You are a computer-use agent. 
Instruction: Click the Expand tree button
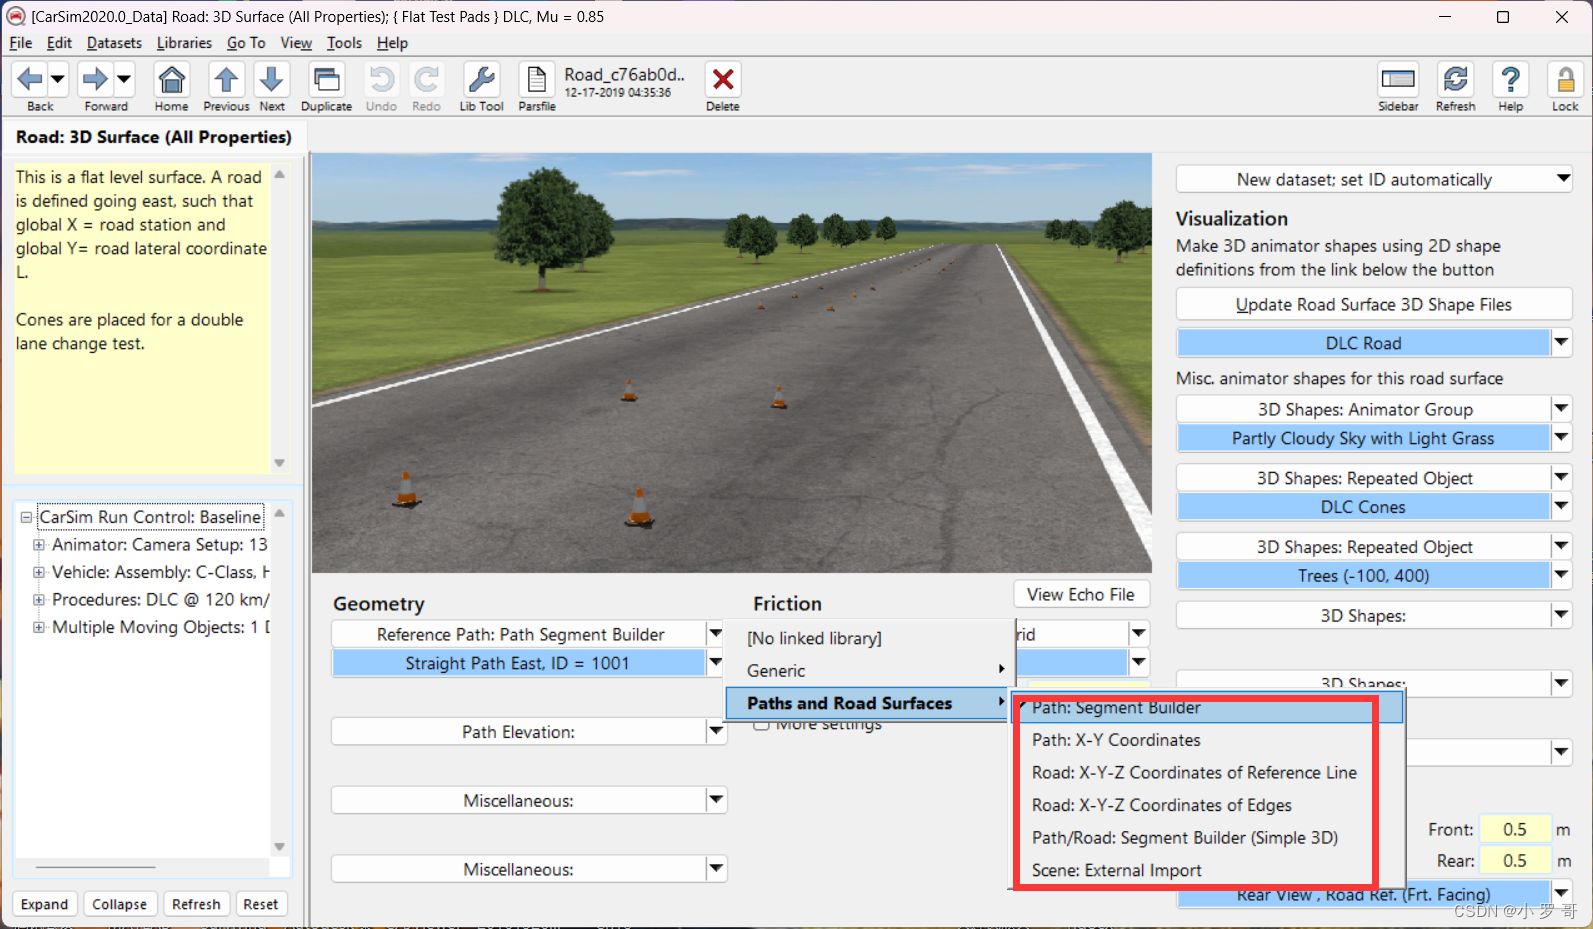pyautogui.click(x=45, y=904)
